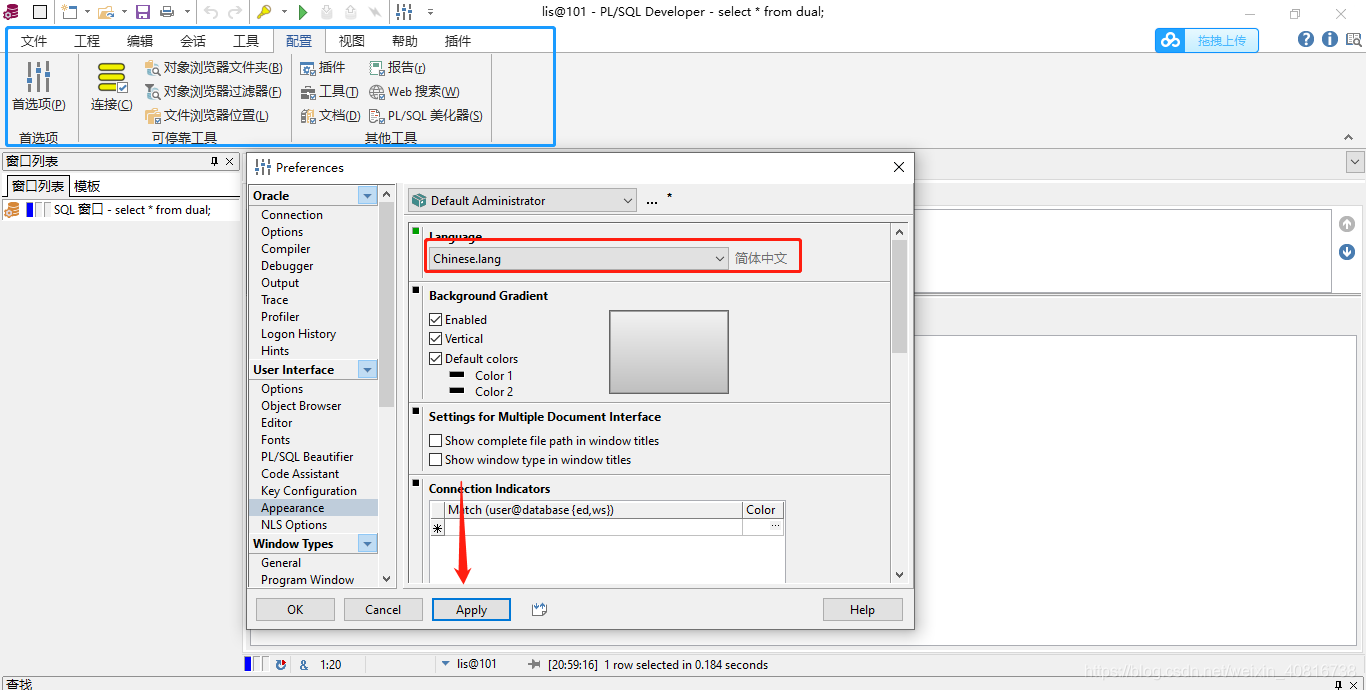
Task: Click the Cancel button in Preferences
Action: click(x=383, y=609)
